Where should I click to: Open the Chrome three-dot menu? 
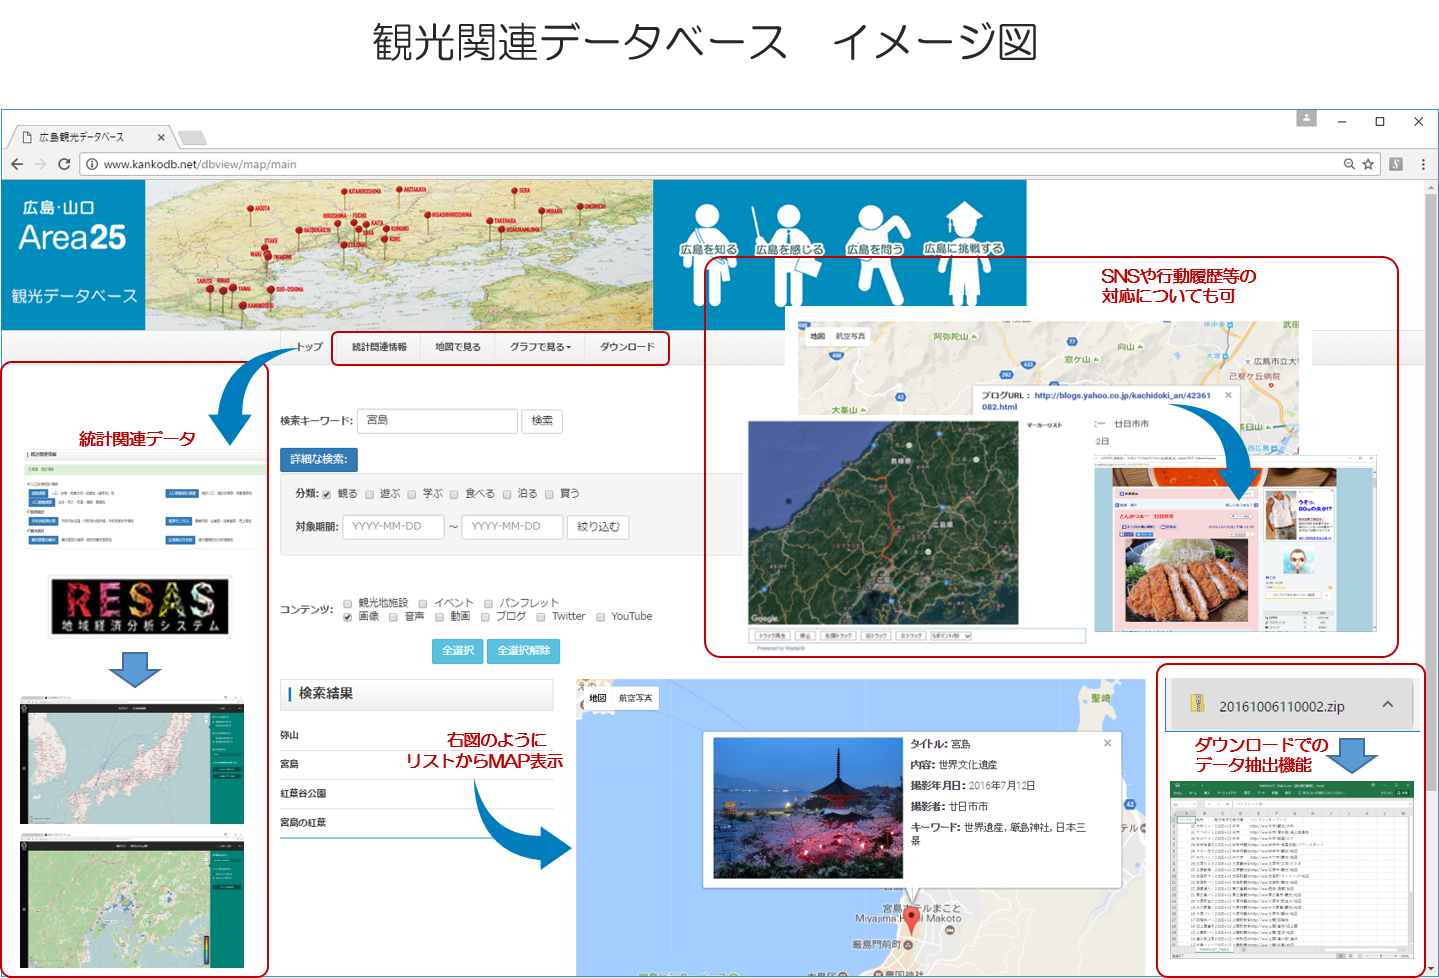coord(1422,164)
